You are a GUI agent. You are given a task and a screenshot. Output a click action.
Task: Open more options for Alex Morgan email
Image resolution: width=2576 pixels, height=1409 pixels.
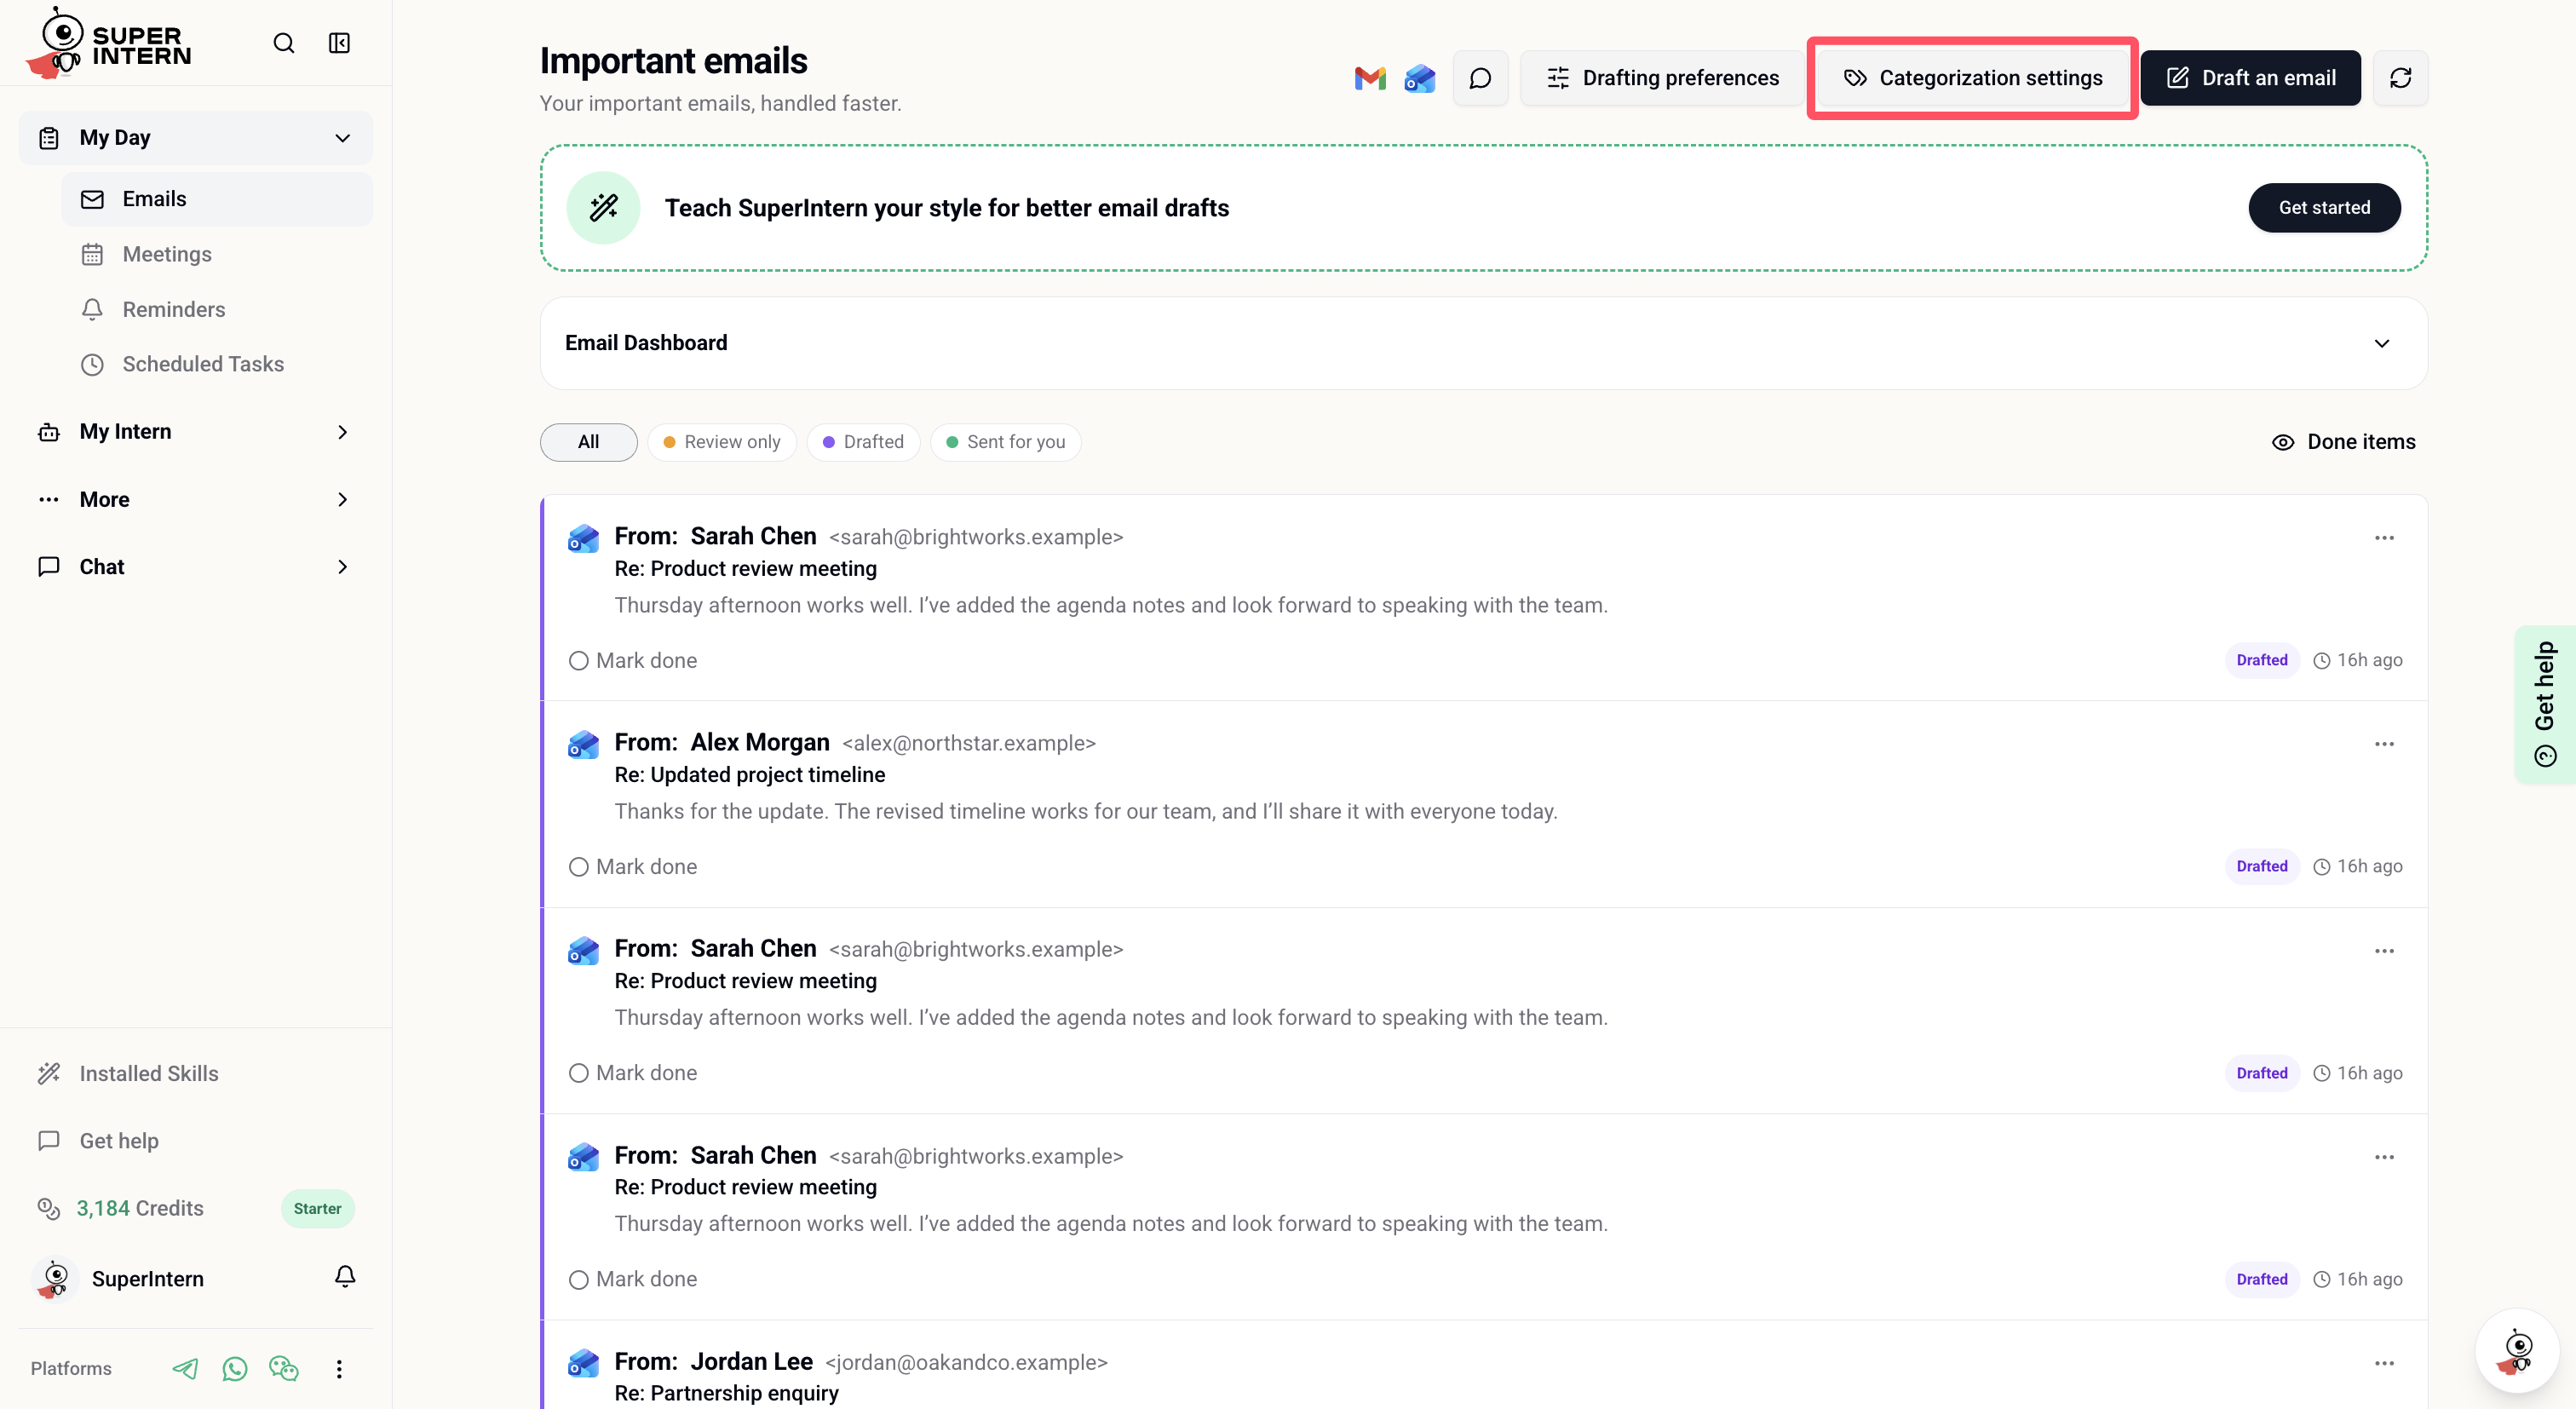pos(2384,744)
